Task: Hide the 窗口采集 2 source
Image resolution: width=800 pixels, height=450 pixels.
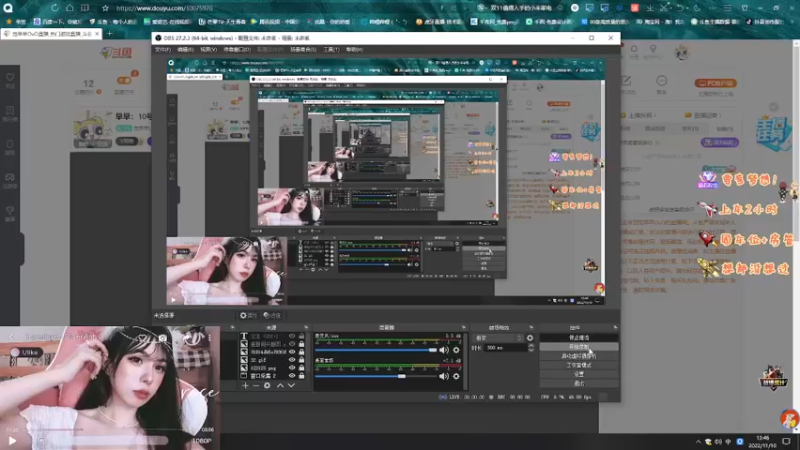Action: pos(292,376)
